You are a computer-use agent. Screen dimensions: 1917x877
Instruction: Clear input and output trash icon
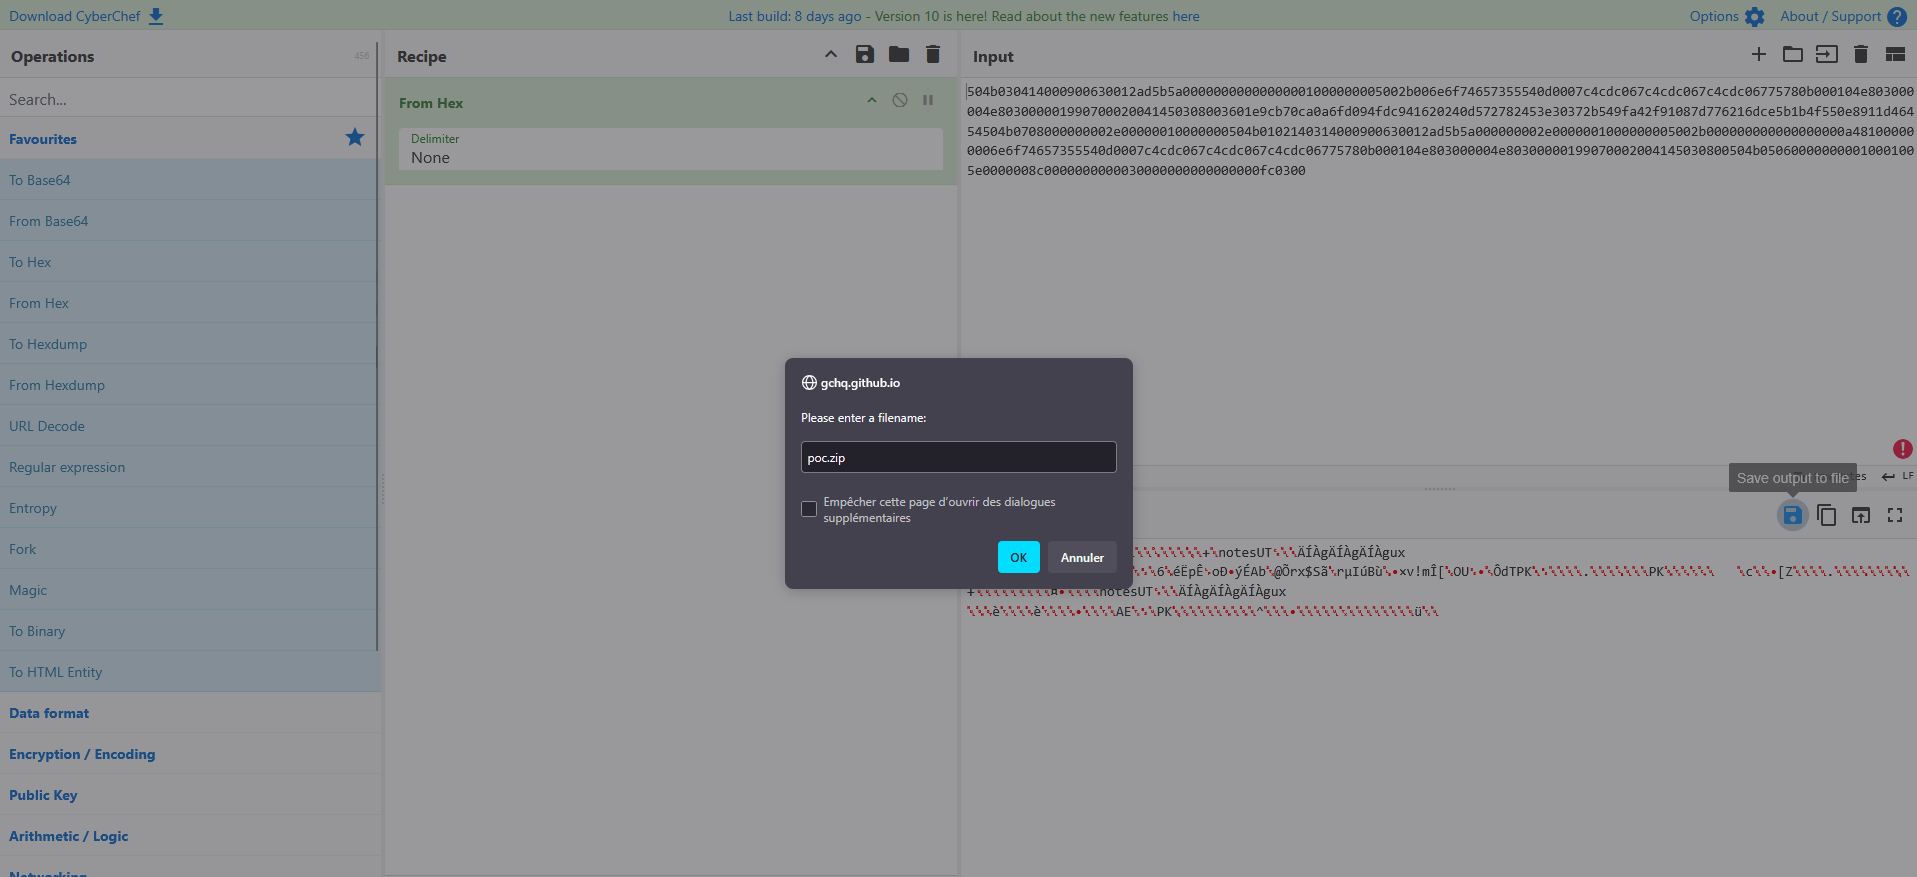(x=1860, y=54)
